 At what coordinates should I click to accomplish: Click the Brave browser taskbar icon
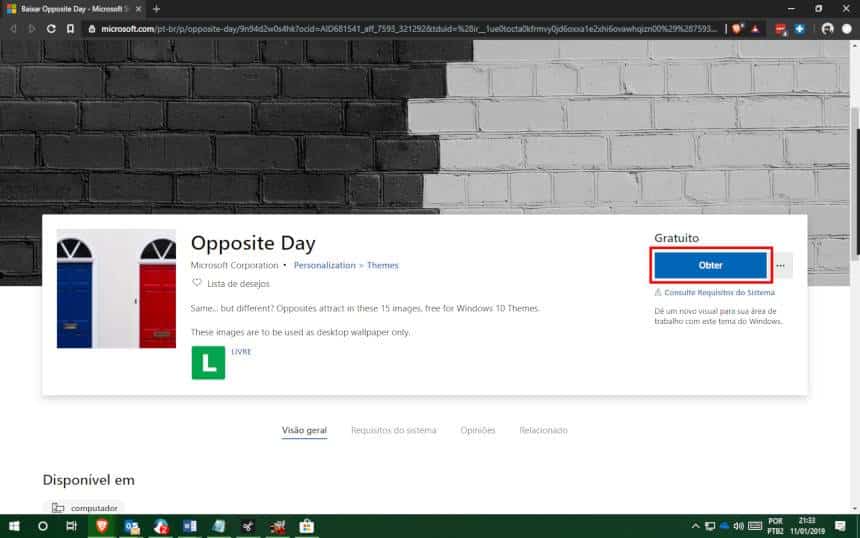click(x=102, y=526)
